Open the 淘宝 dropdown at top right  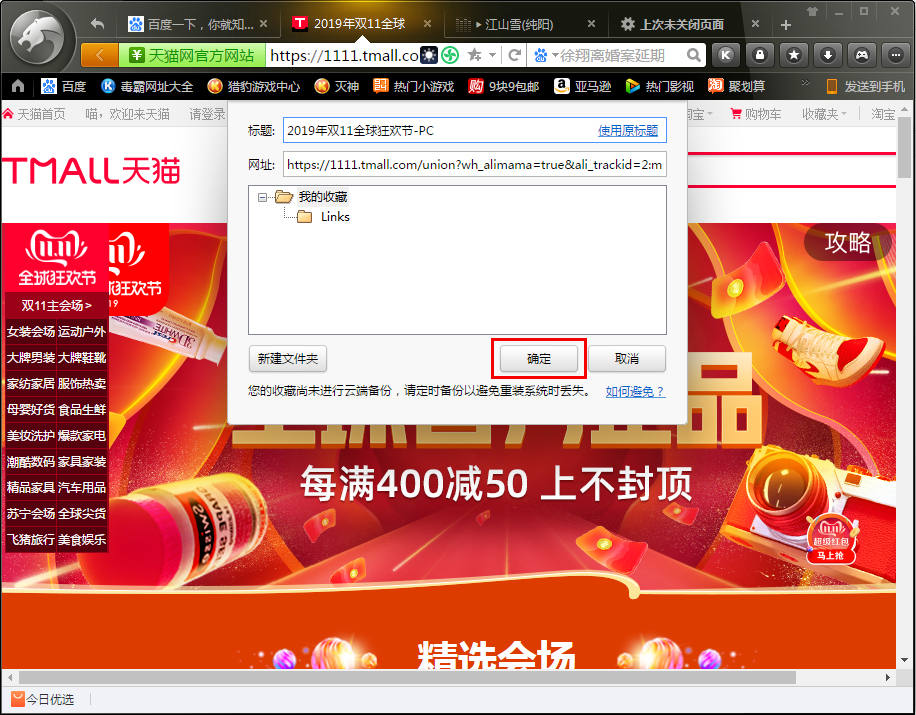pos(885,114)
